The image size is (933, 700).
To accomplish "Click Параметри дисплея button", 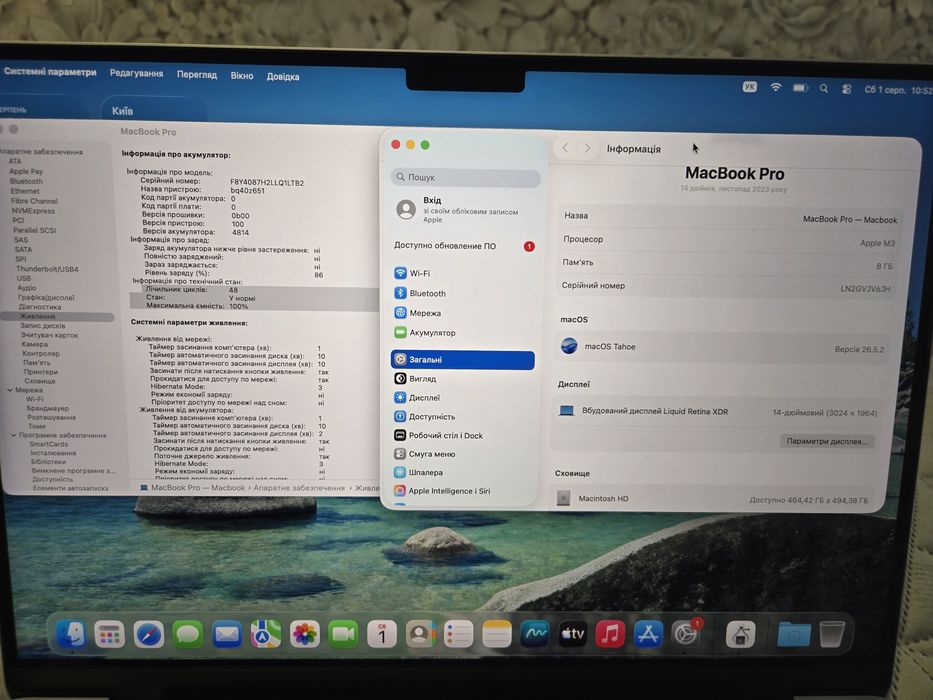I will [x=826, y=442].
